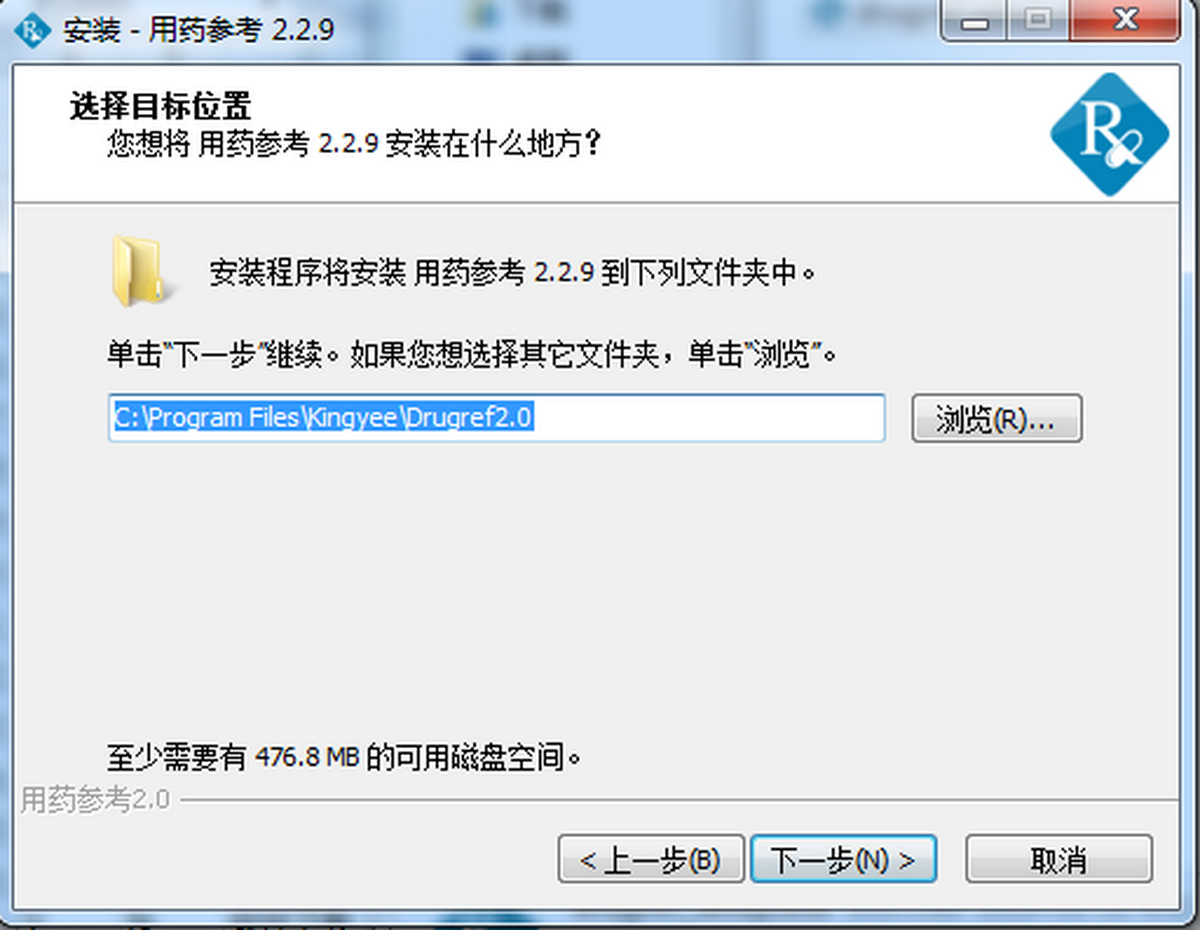Image resolution: width=1200 pixels, height=930 pixels.
Task: Go back with the 上一步(B) button
Action: pyautogui.click(x=651, y=859)
